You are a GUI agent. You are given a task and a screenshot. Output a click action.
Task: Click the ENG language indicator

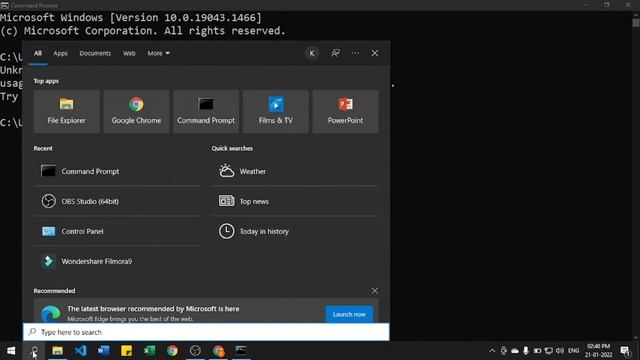click(573, 351)
